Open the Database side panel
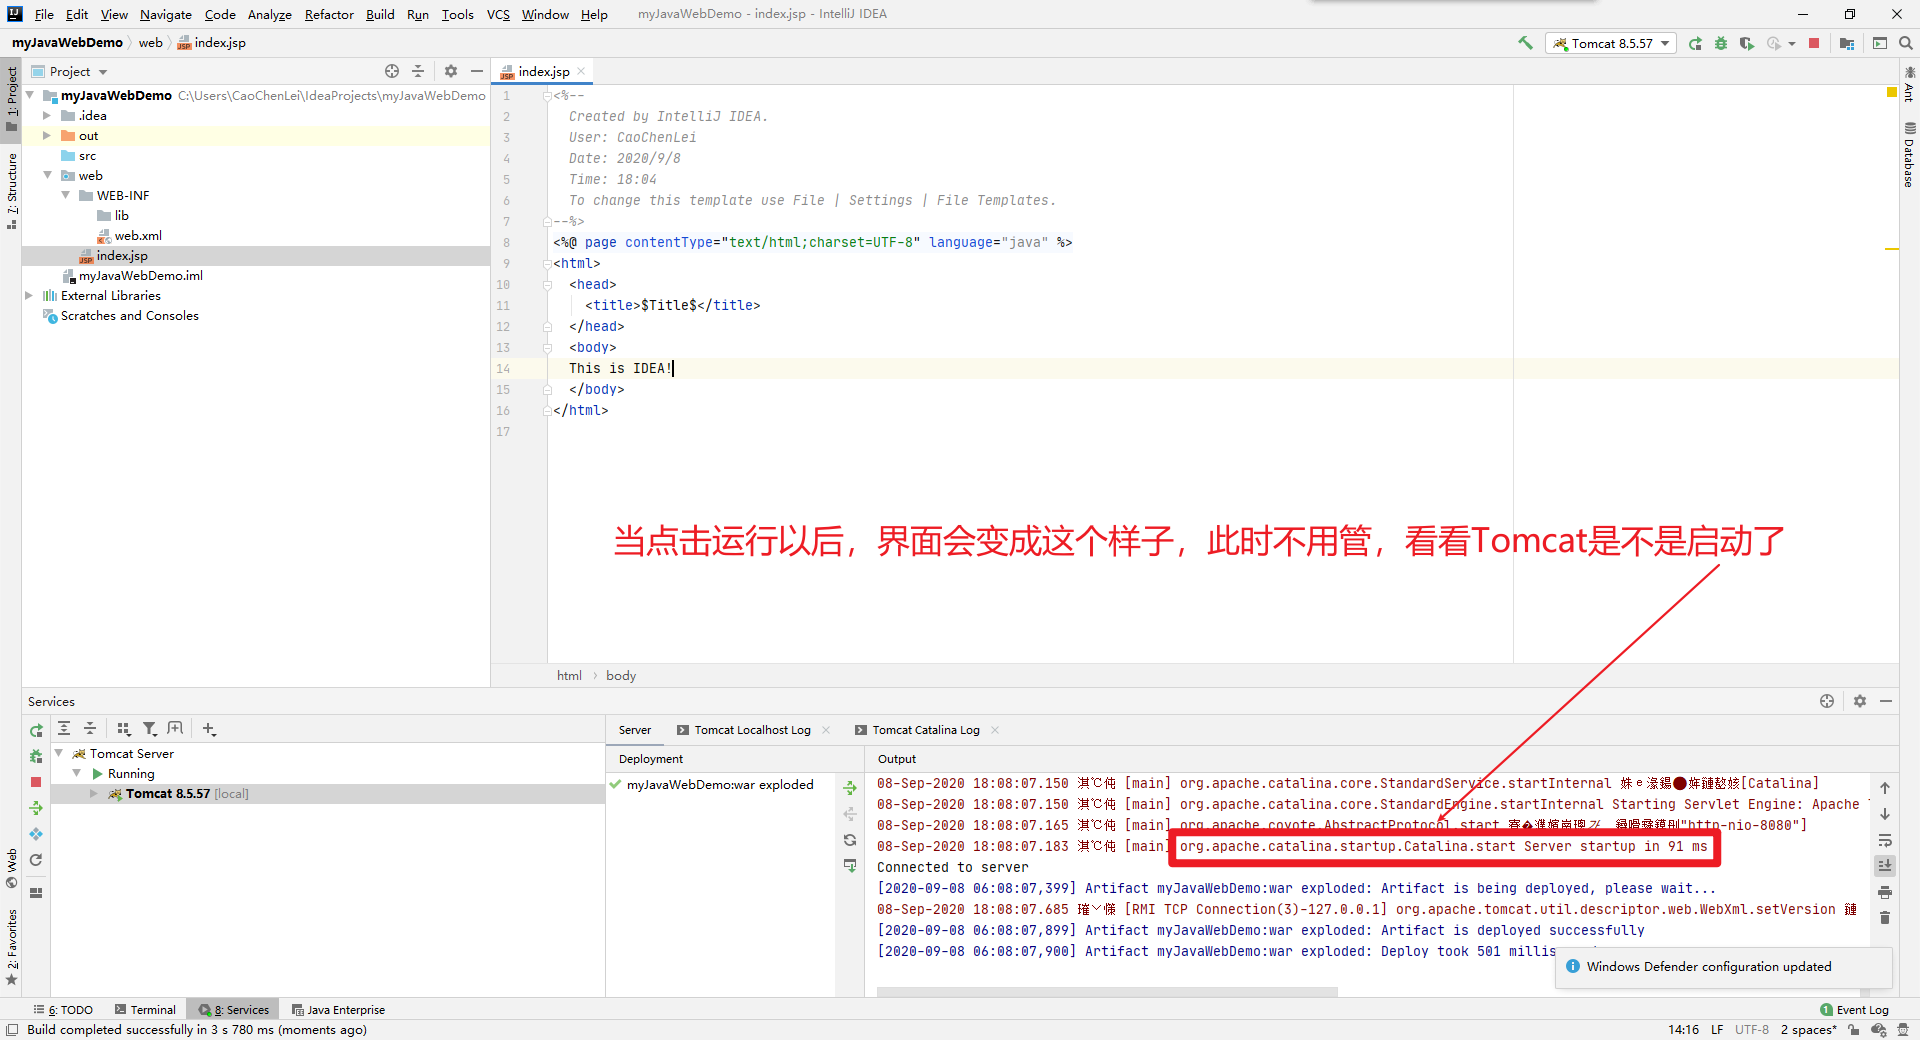Image resolution: width=1920 pixels, height=1040 pixels. [1909, 155]
